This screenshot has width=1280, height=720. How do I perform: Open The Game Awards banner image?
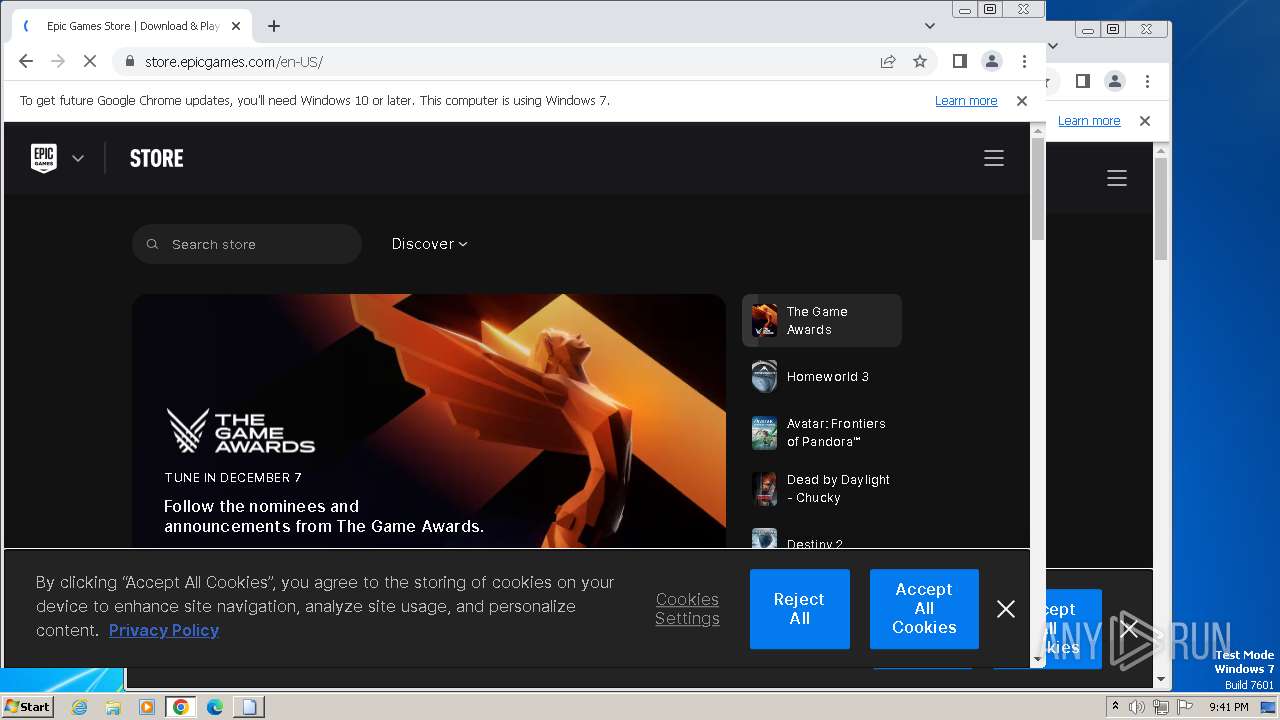429,421
